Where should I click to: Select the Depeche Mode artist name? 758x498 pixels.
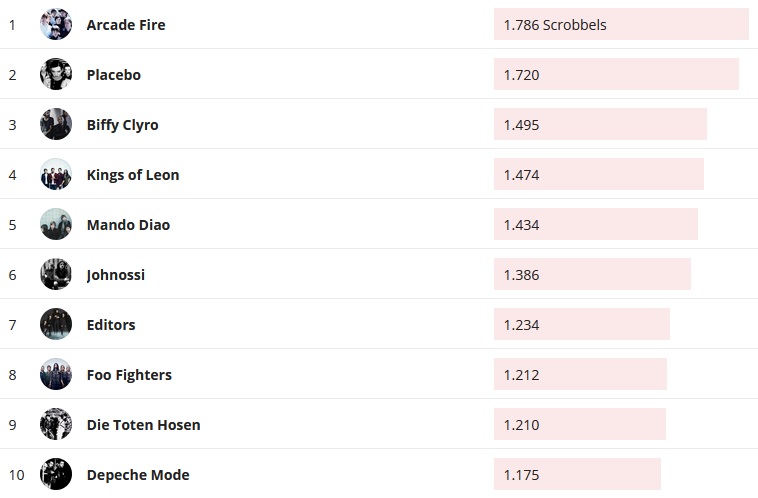coord(138,475)
